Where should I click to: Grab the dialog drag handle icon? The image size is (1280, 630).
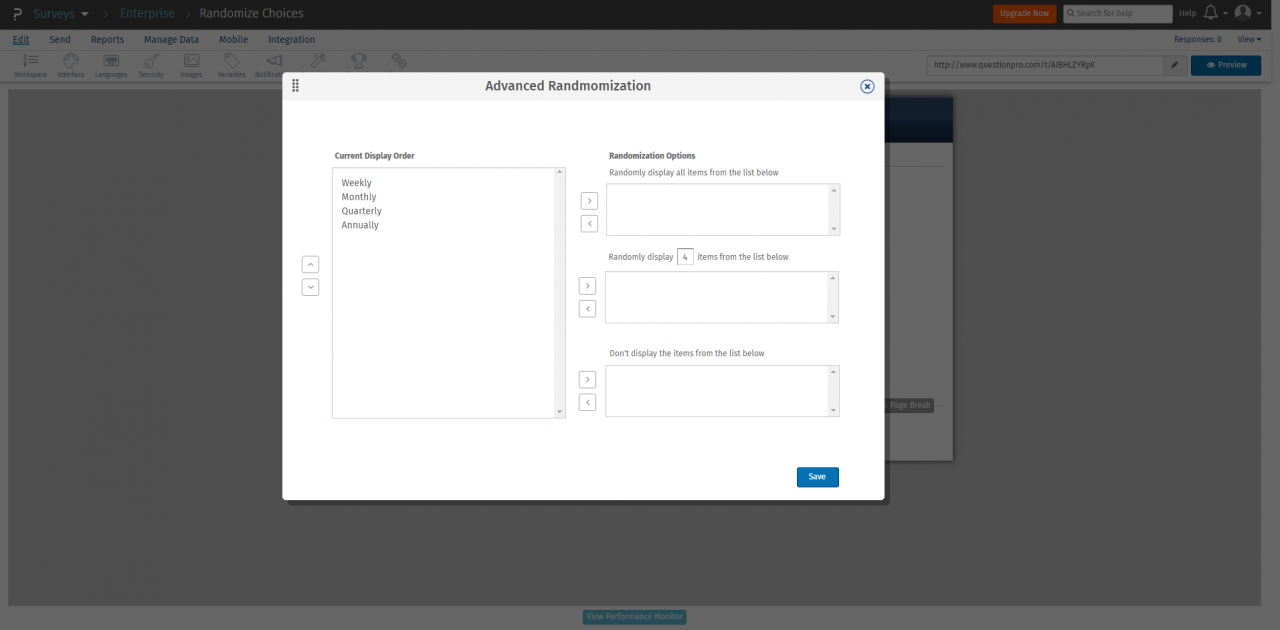295,86
